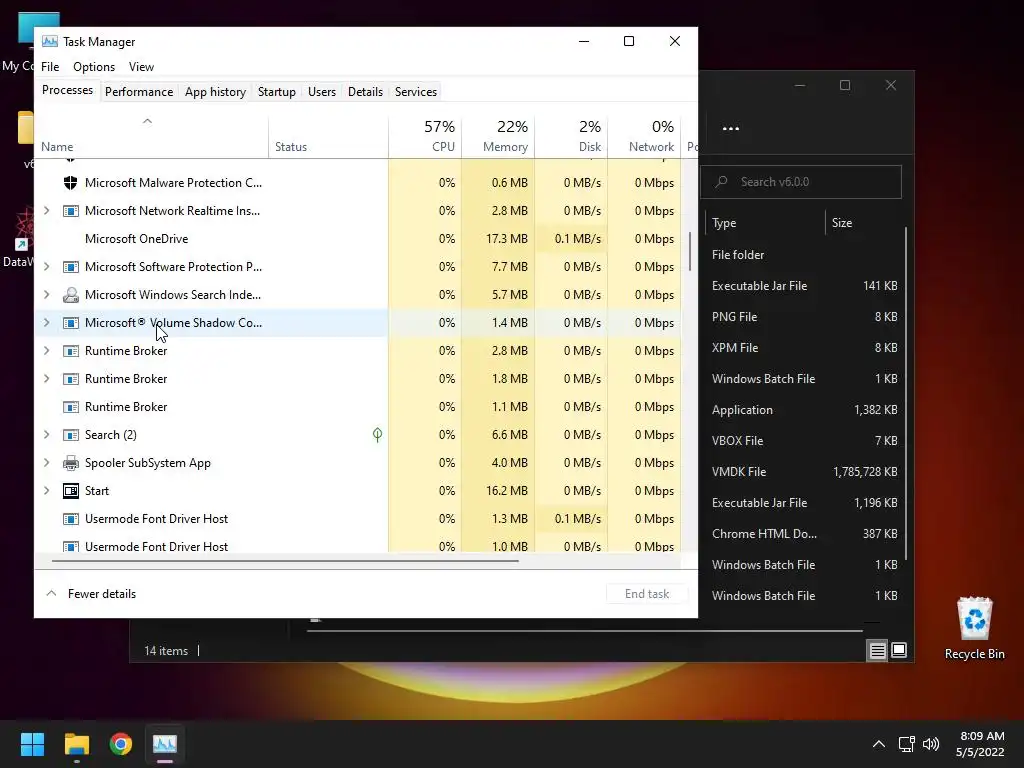The width and height of the screenshot is (1024, 768).
Task: Click the Microsoft Network Realtime Inspection process icon
Action: pyautogui.click(x=71, y=211)
